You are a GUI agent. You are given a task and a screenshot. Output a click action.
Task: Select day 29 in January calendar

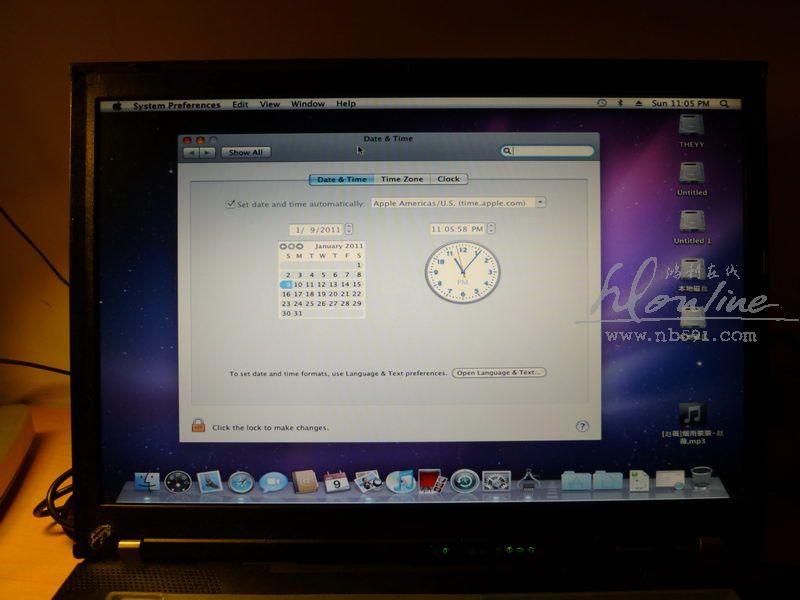tap(357, 304)
